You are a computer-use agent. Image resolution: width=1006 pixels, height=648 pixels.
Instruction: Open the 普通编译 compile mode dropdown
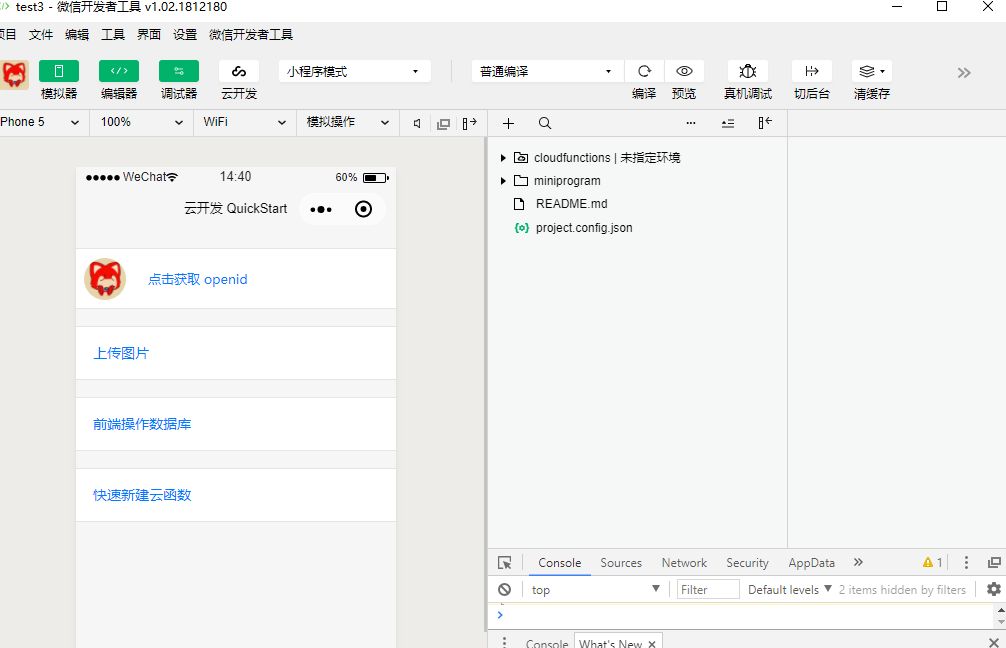click(x=547, y=71)
